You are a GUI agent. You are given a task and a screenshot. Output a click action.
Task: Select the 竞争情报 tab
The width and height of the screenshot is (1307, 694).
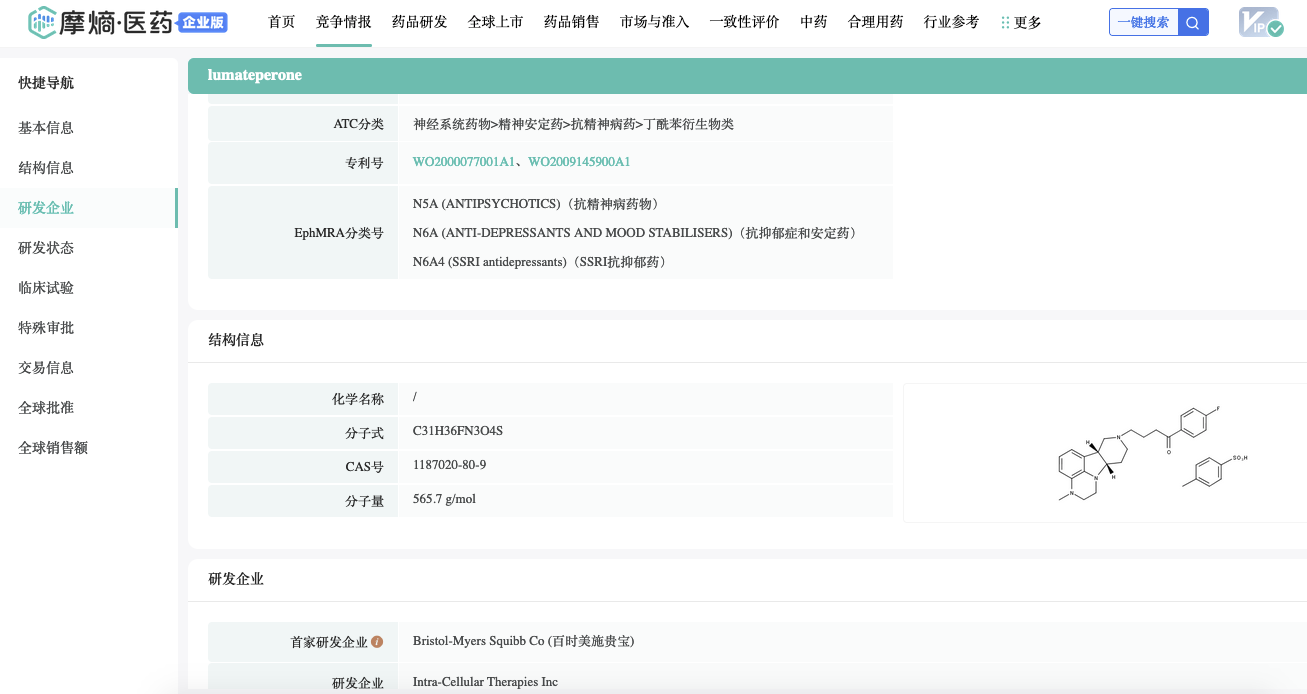(x=343, y=22)
